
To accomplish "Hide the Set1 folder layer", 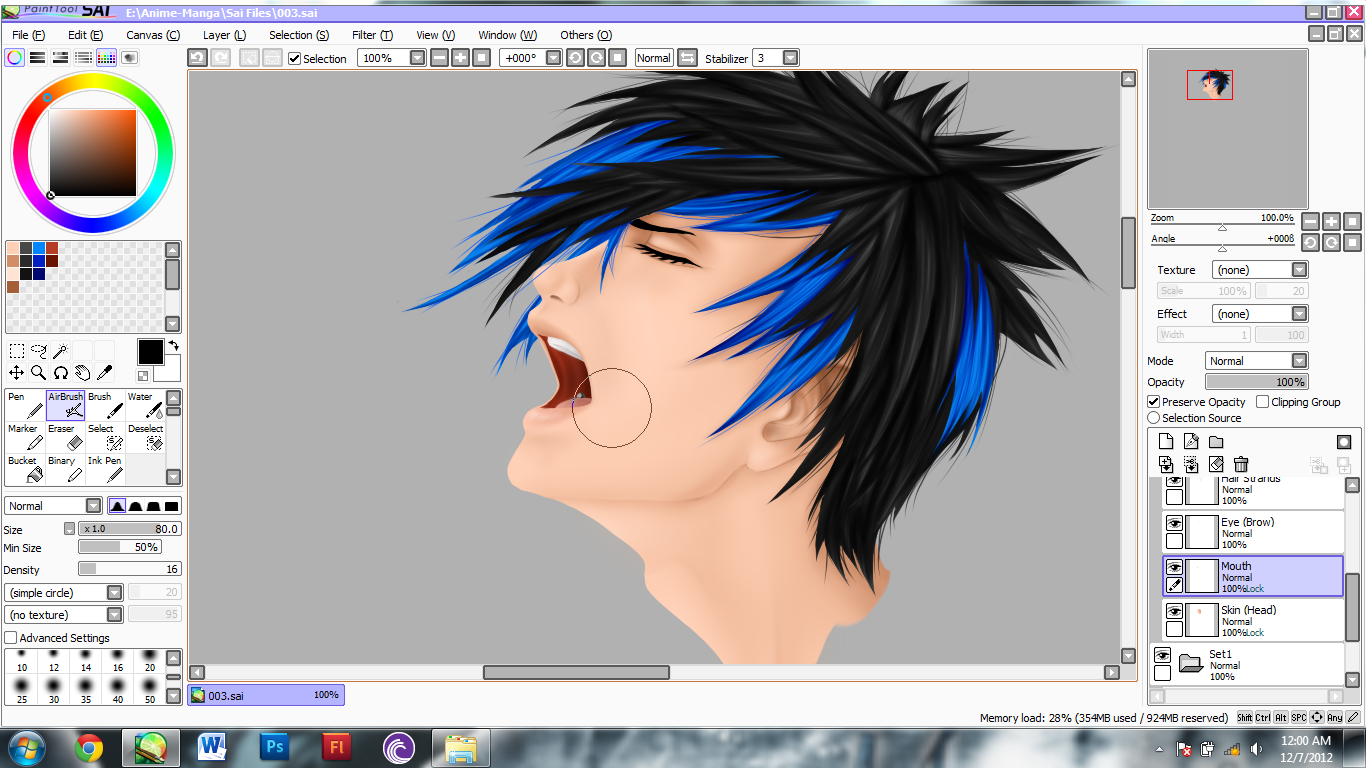I will click(x=1162, y=655).
